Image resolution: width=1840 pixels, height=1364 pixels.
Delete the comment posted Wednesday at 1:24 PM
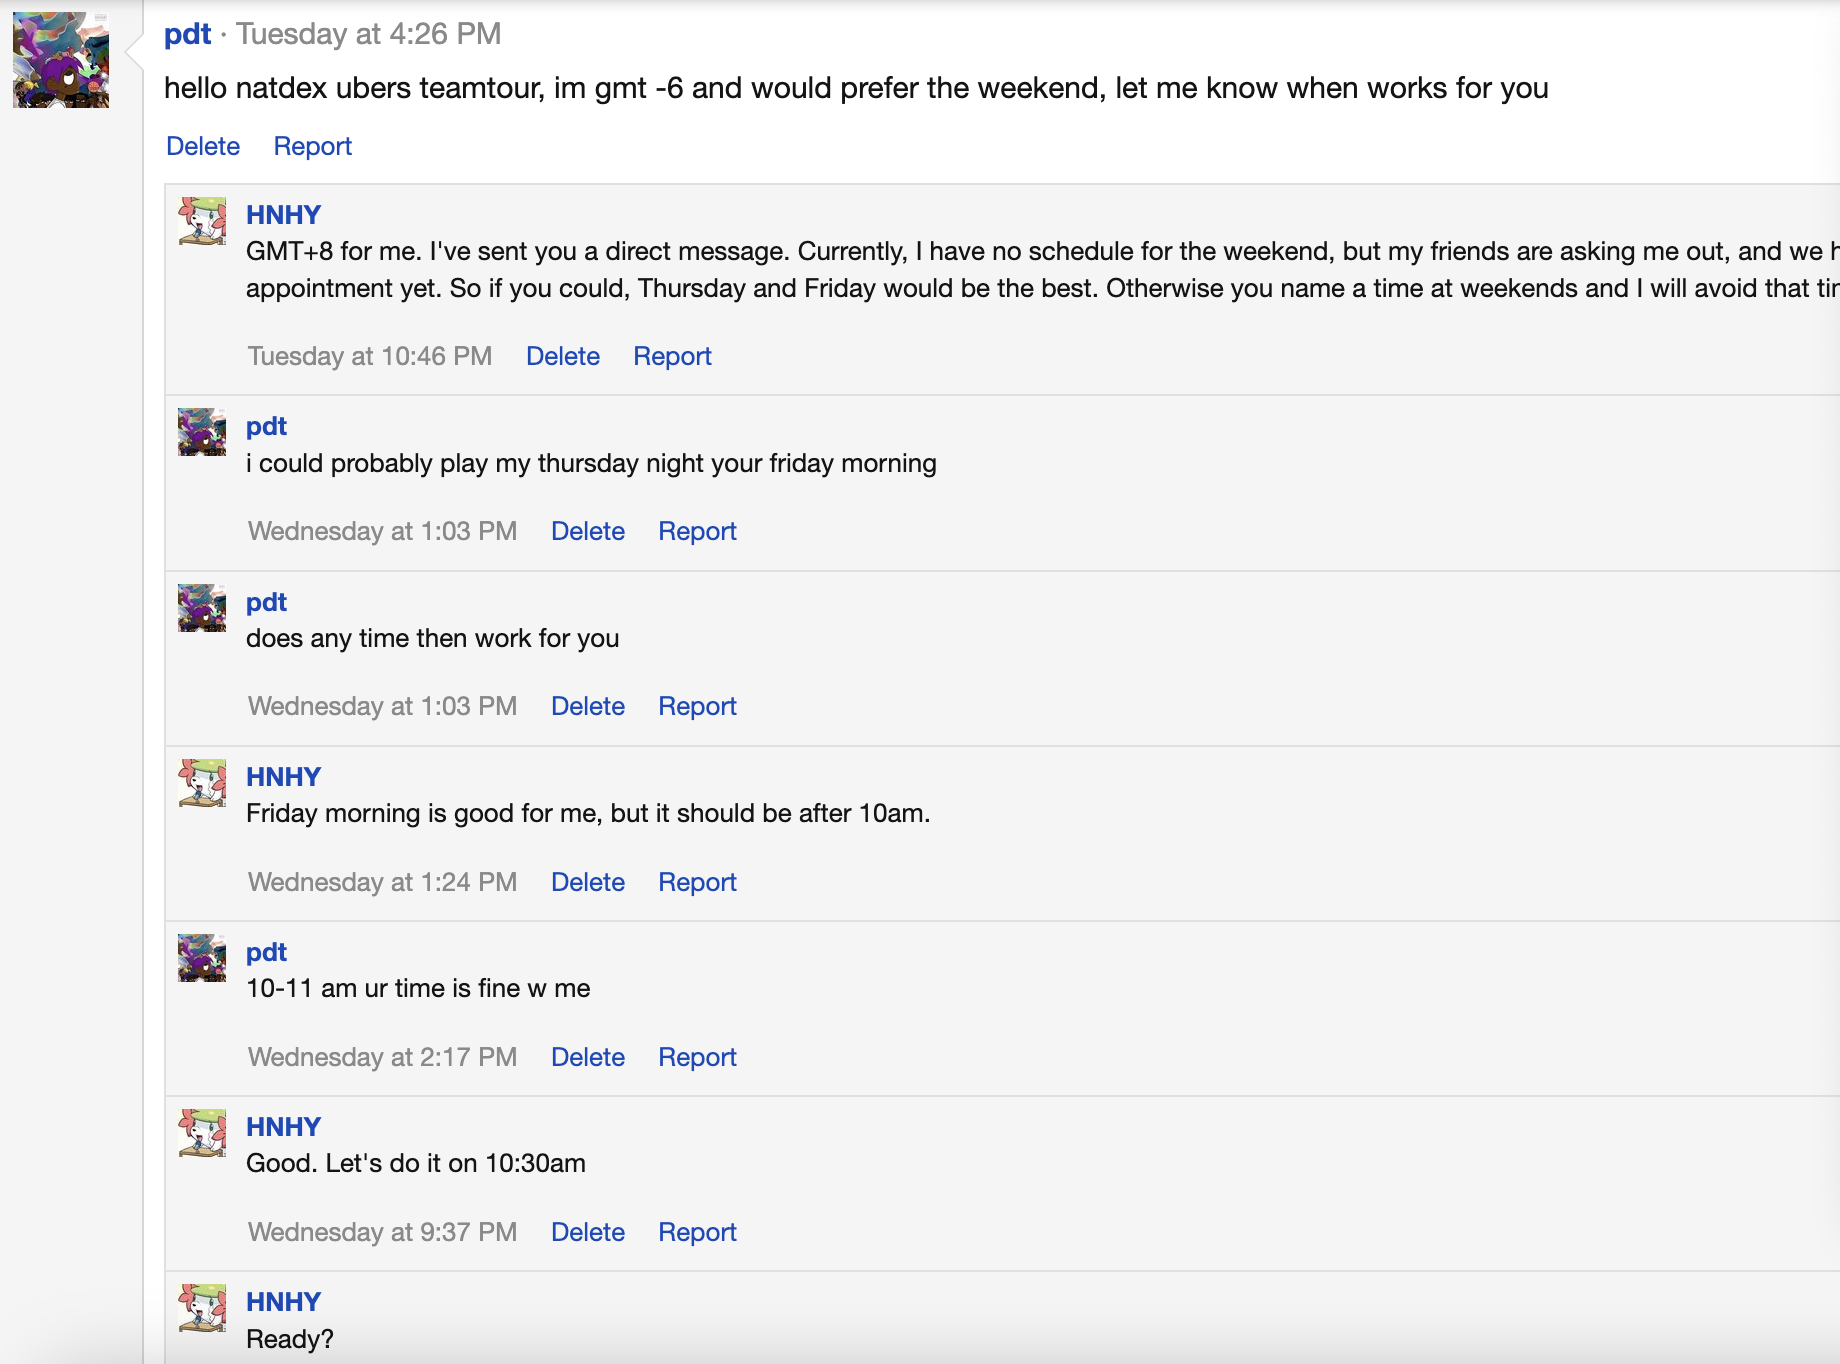(587, 882)
